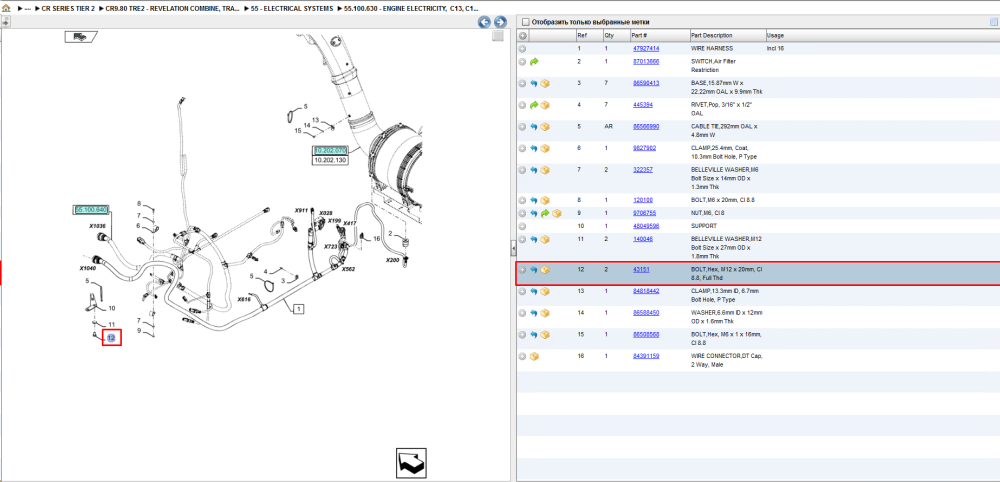Click green arrow icon in RIVET 445394 row
This screenshot has height=482, width=1000.
(534, 105)
